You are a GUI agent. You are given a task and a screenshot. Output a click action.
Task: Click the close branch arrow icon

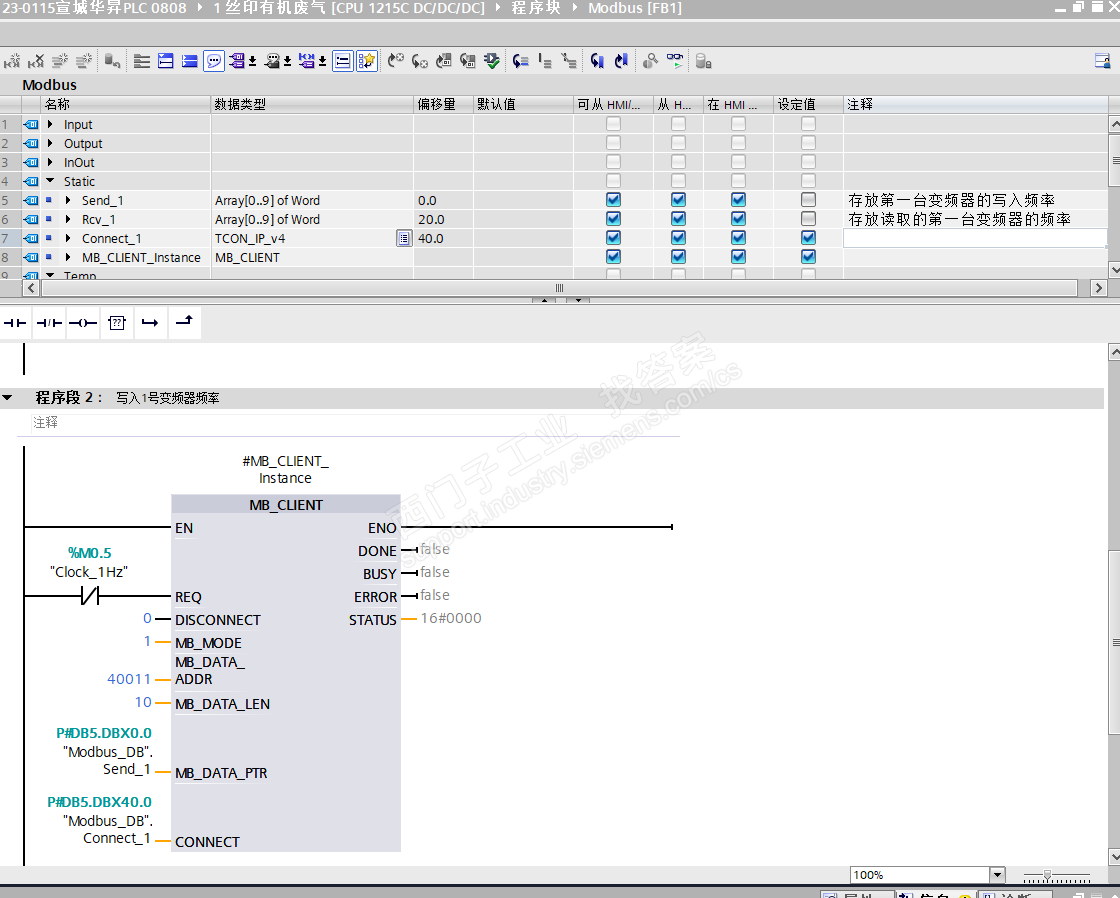coord(184,323)
